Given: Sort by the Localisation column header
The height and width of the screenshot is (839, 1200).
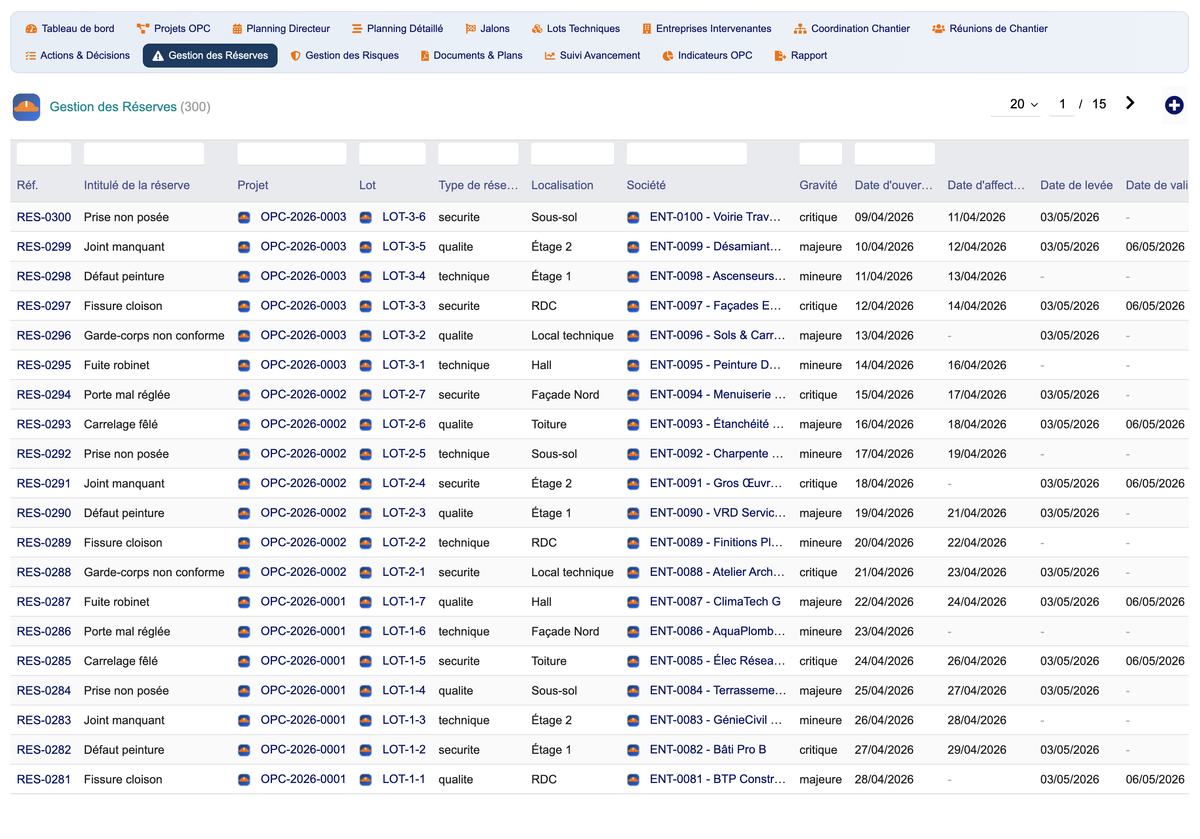Looking at the screenshot, I should tap(562, 185).
